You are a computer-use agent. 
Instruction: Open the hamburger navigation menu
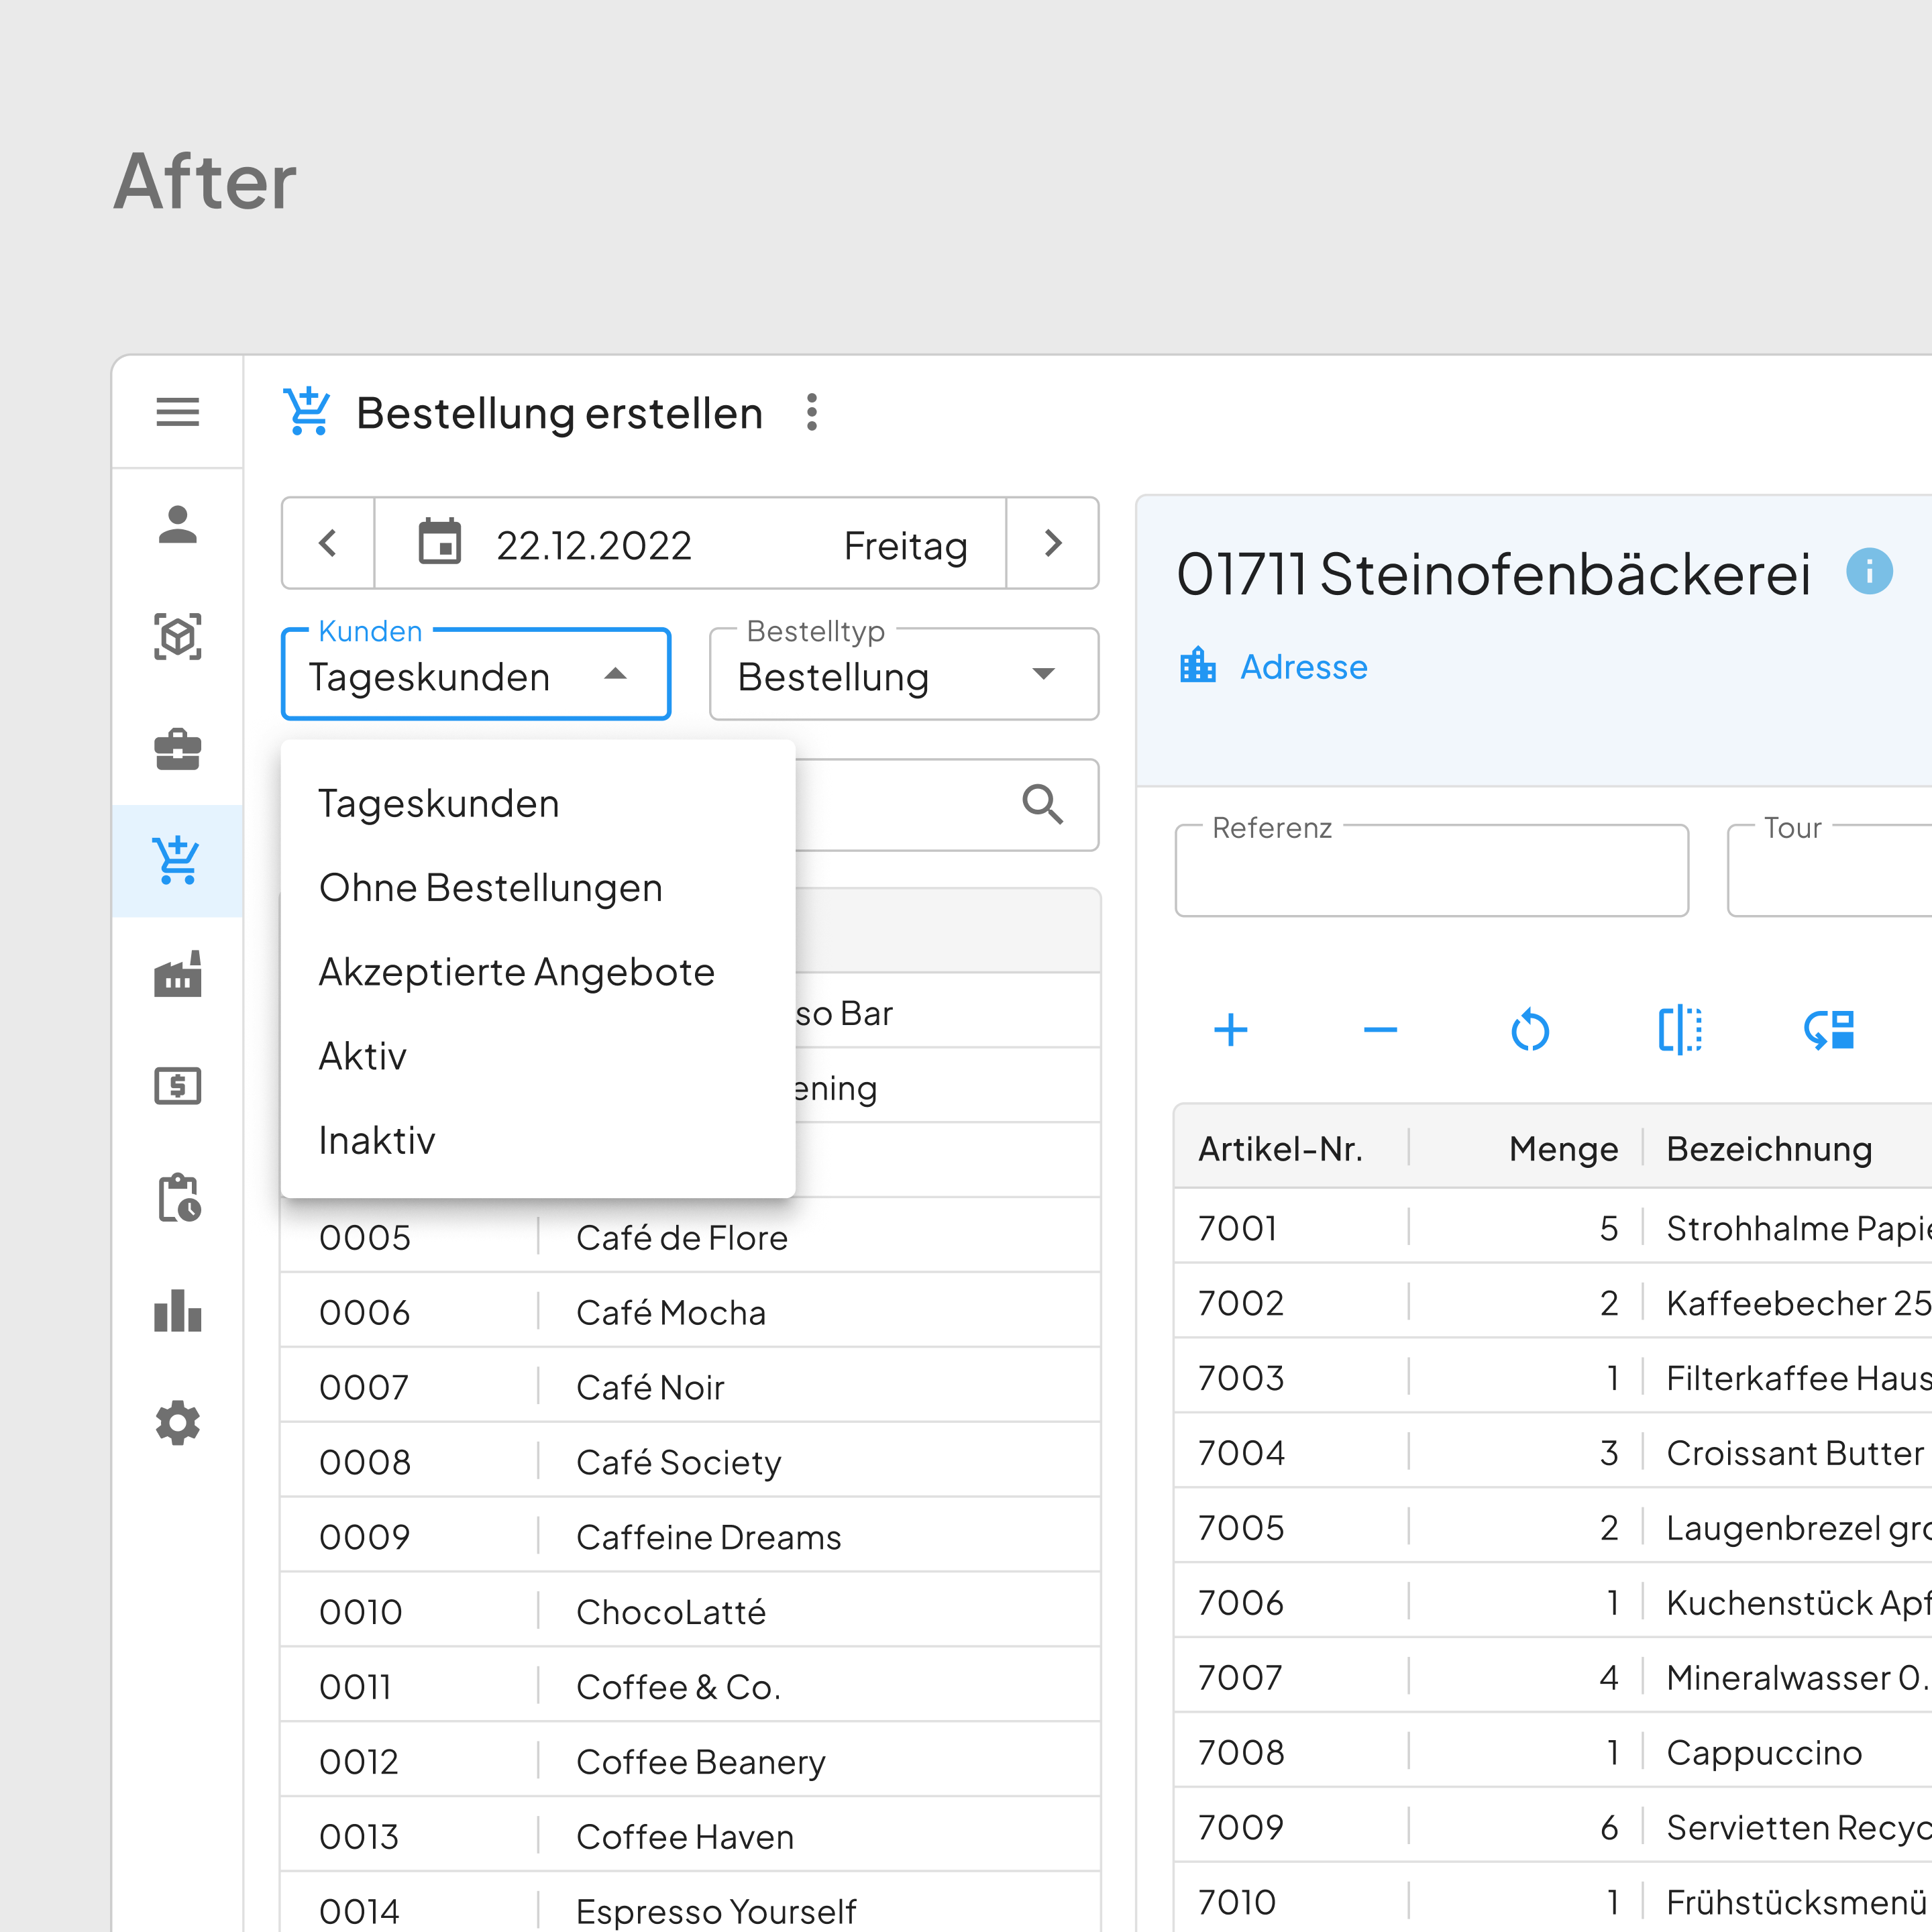click(177, 412)
